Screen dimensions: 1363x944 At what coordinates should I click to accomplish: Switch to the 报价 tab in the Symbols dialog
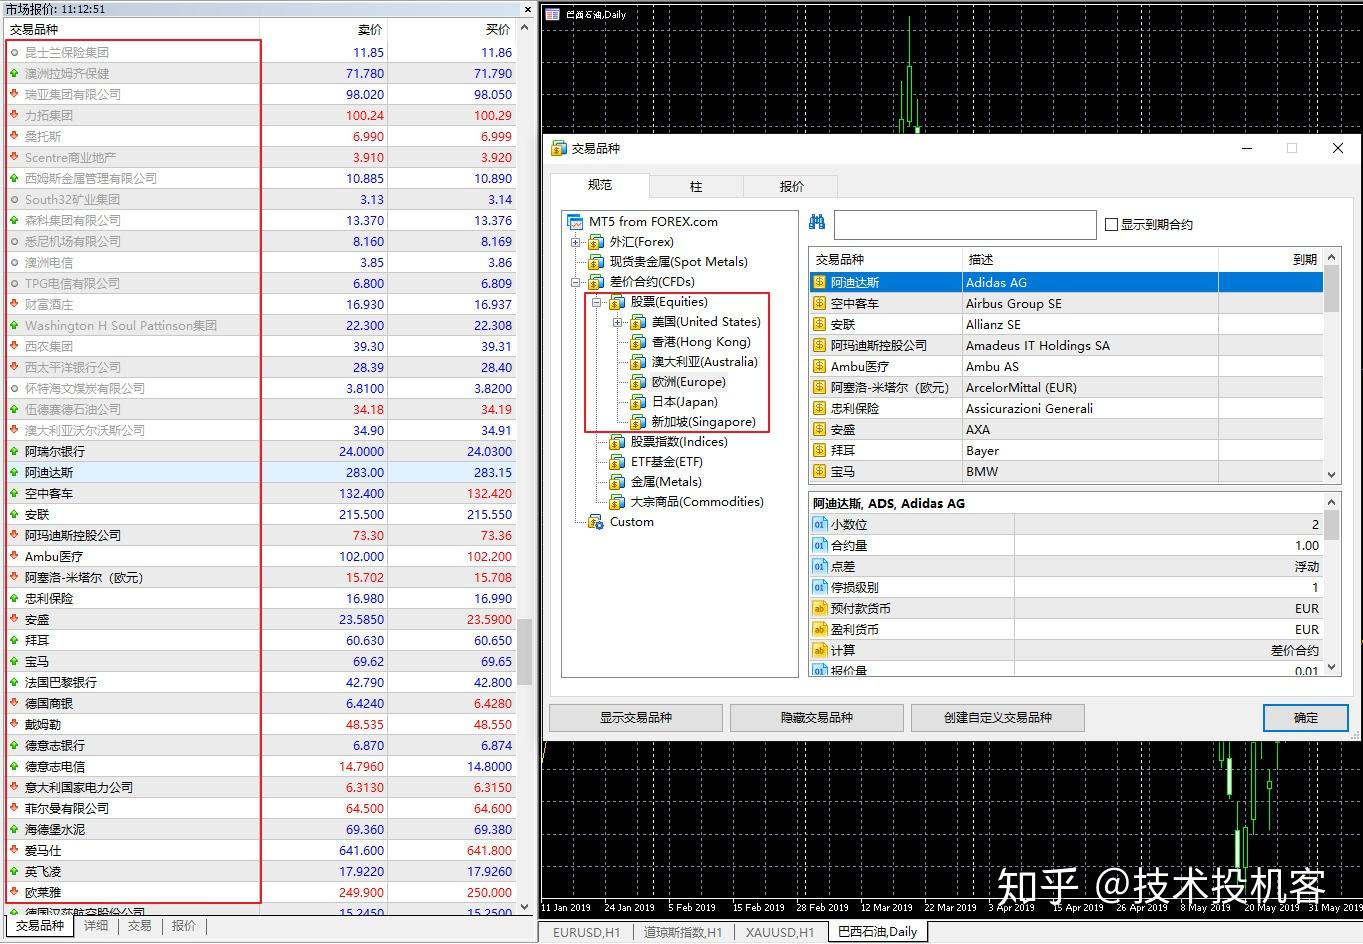790,185
